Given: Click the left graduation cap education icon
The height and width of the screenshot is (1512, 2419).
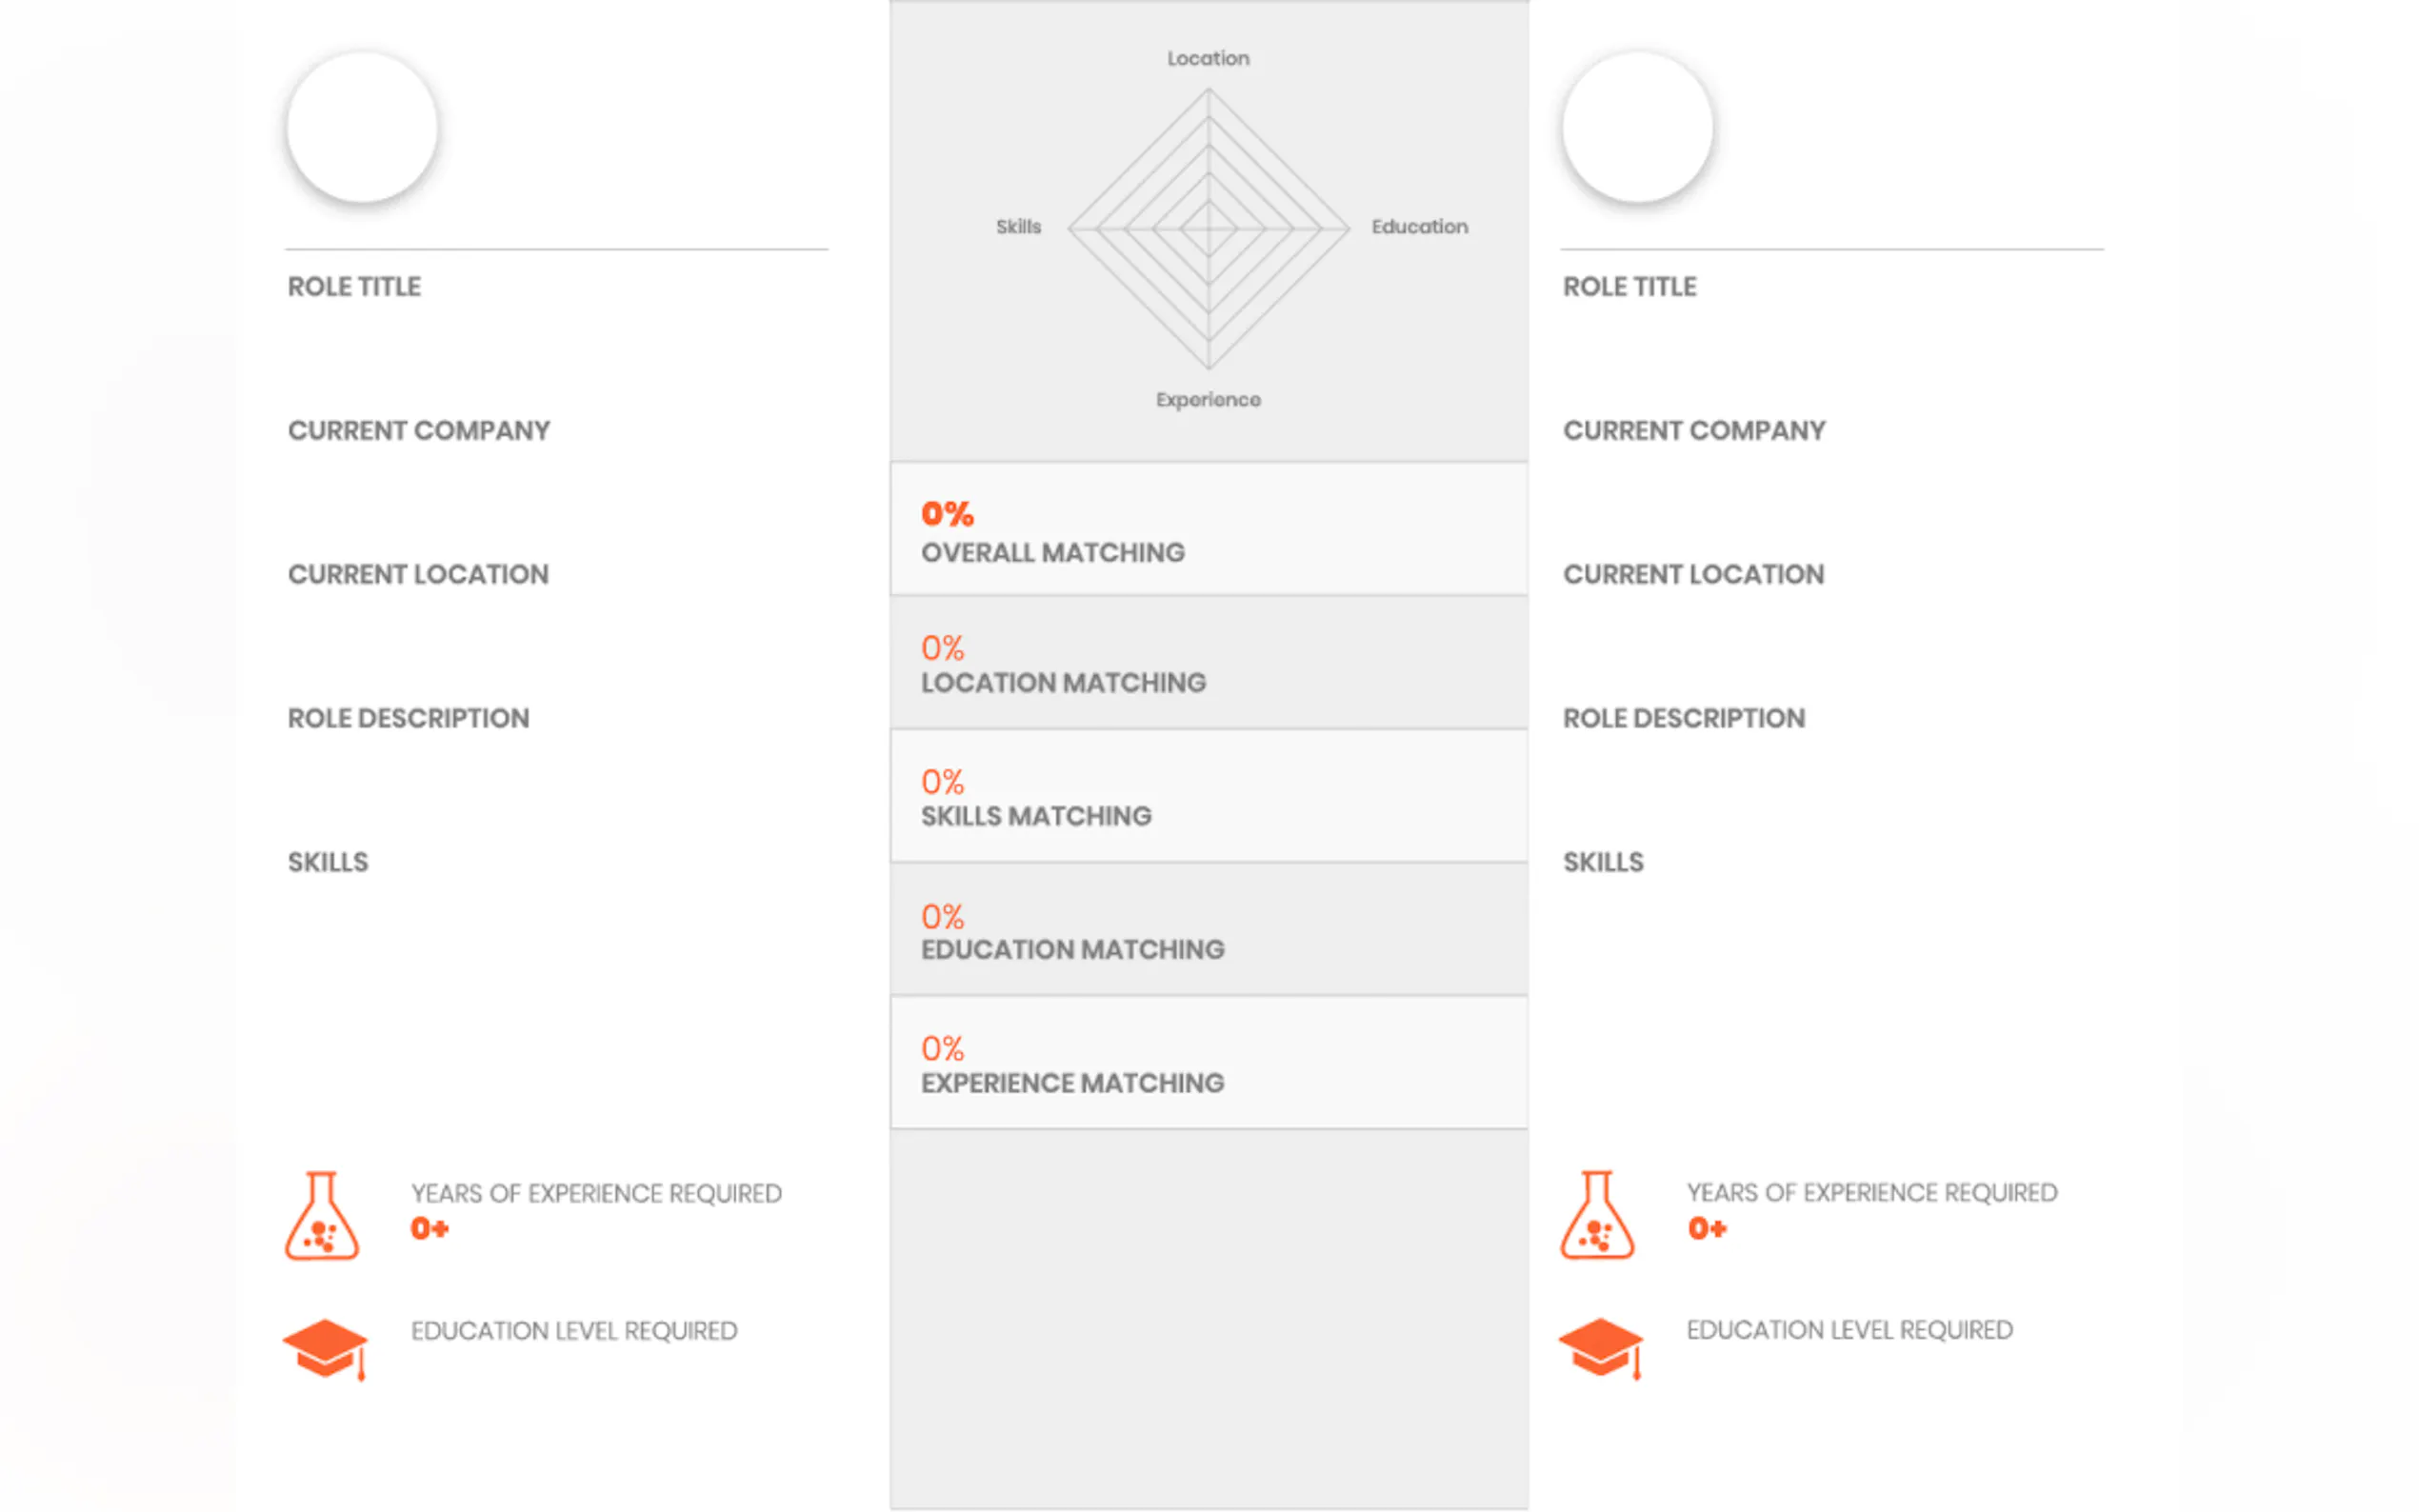Looking at the screenshot, I should pos(325,1348).
